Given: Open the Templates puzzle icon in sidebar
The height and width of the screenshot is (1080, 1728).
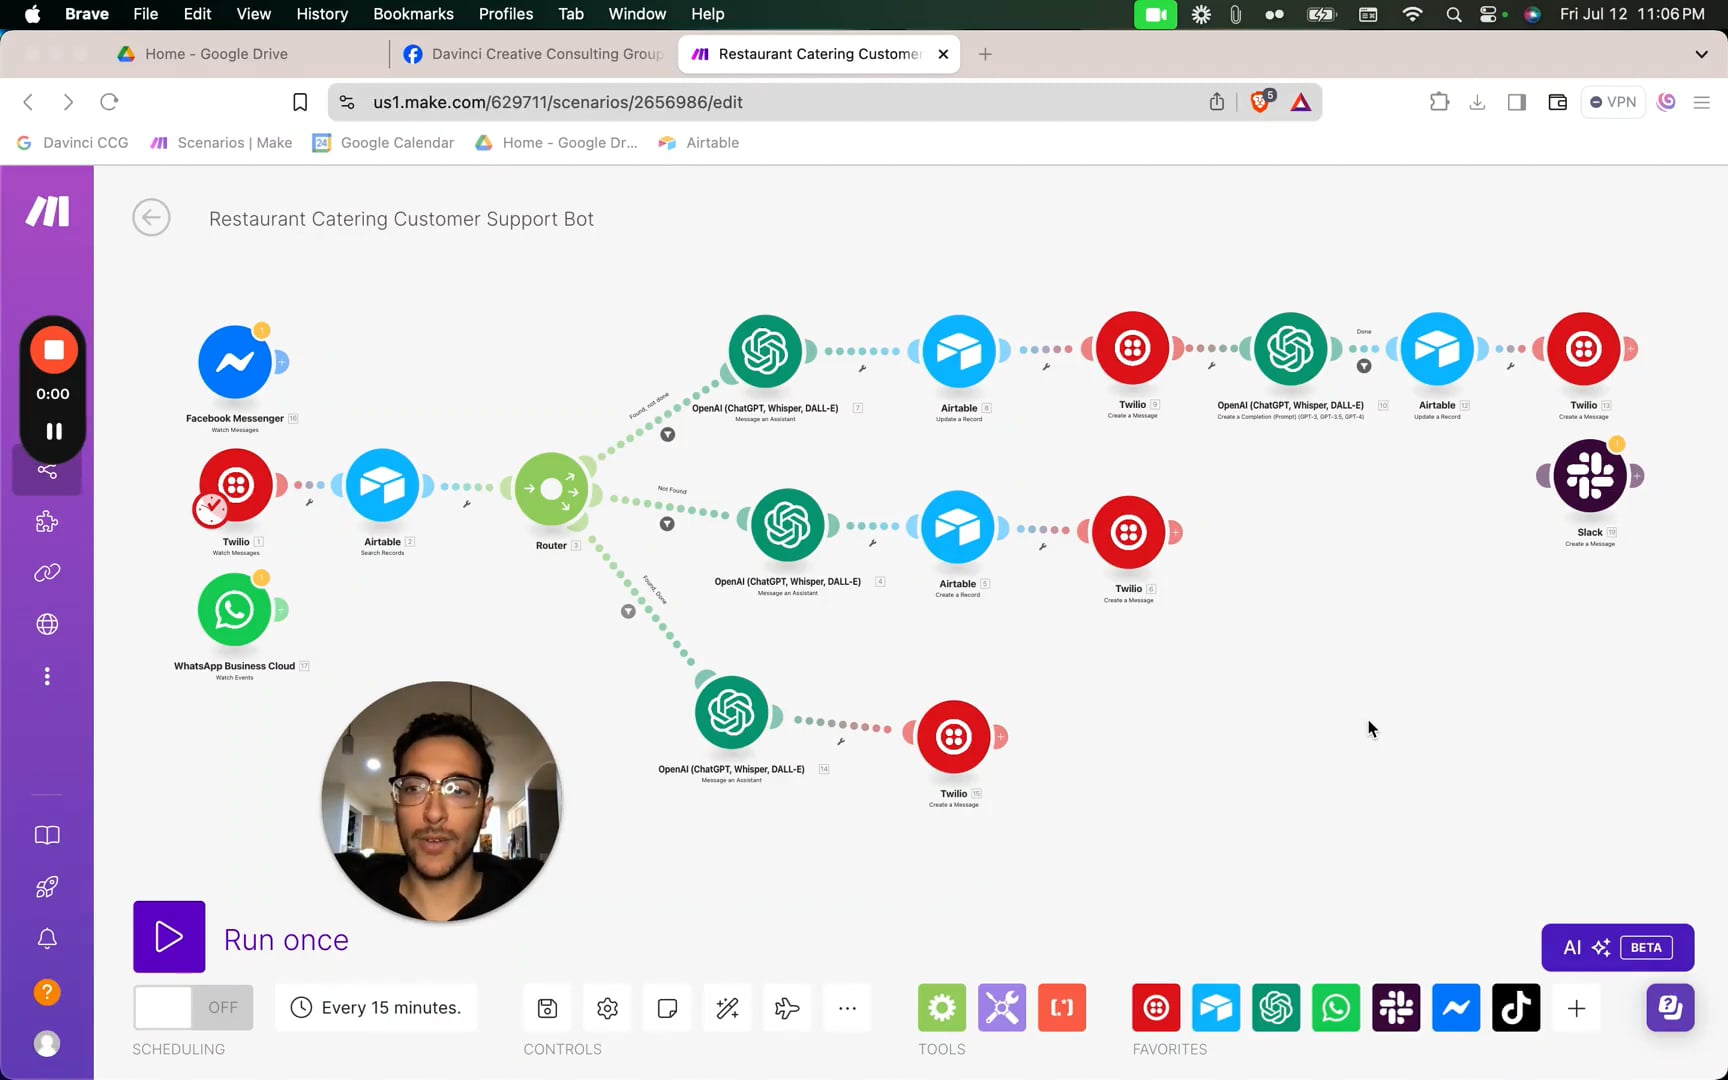Looking at the screenshot, I should [47, 521].
